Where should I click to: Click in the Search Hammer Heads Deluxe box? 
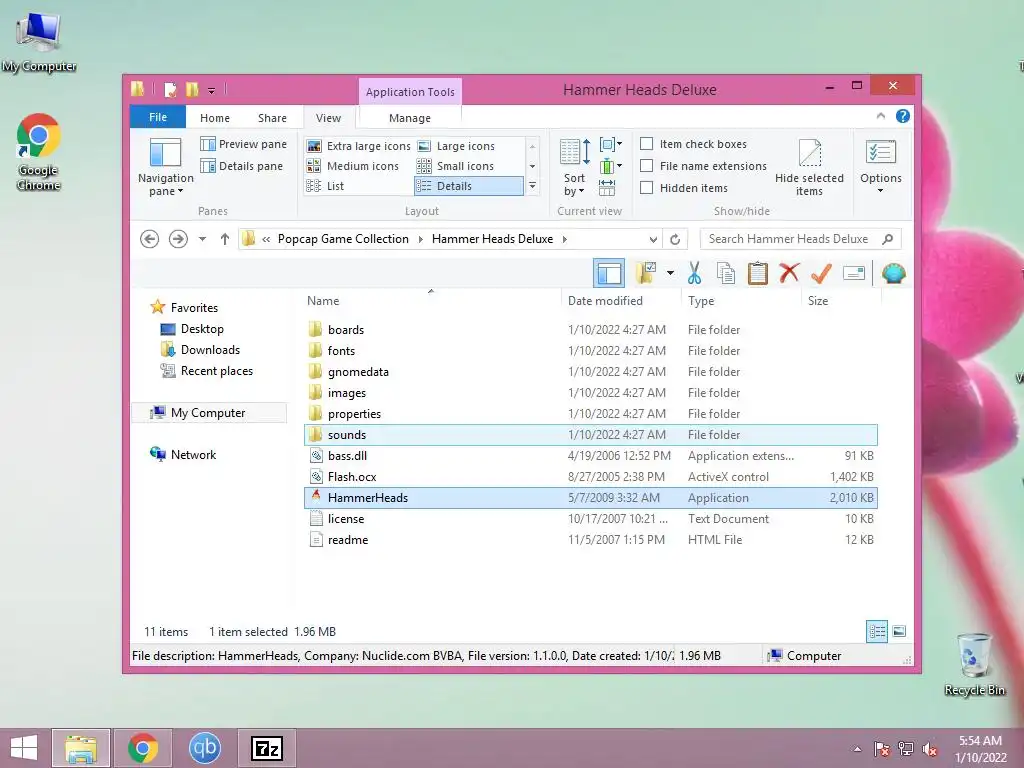click(x=788, y=239)
